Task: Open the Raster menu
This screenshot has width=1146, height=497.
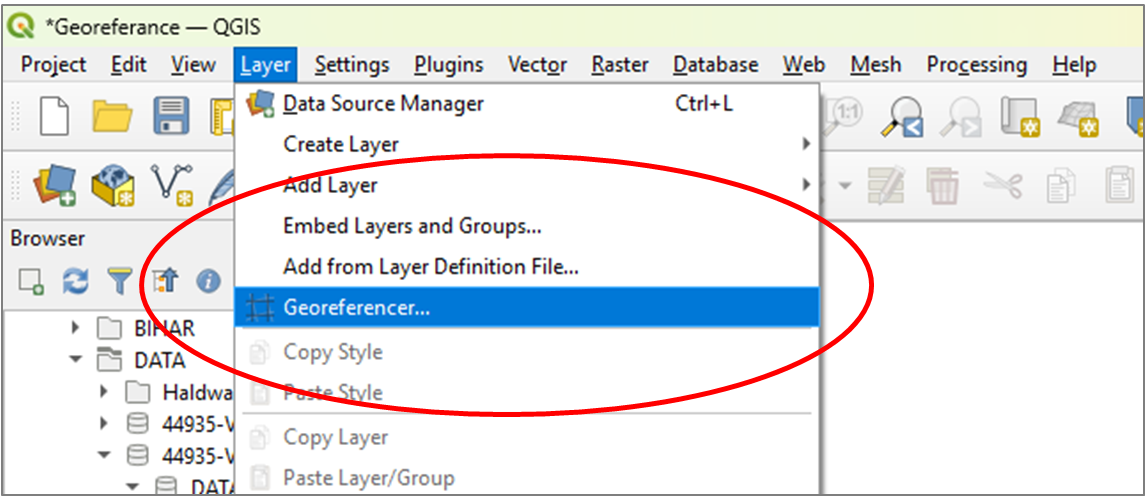Action: [x=621, y=65]
